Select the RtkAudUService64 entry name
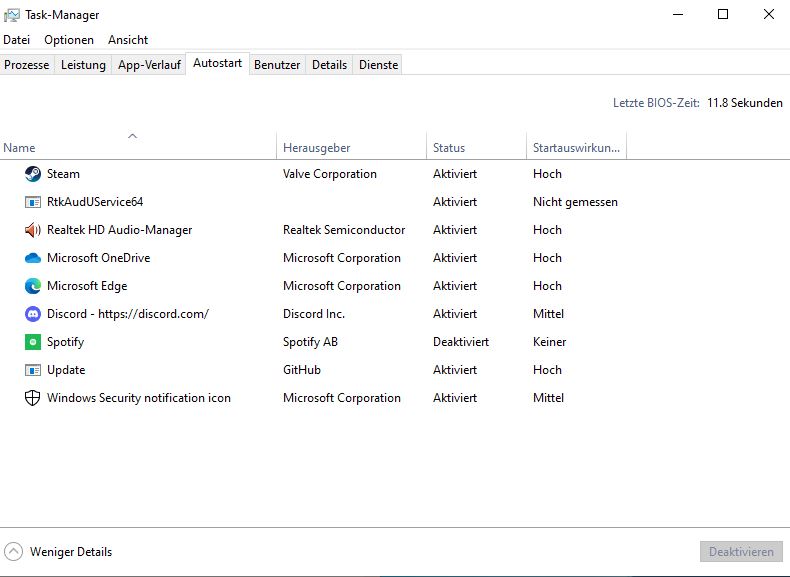 coord(95,202)
